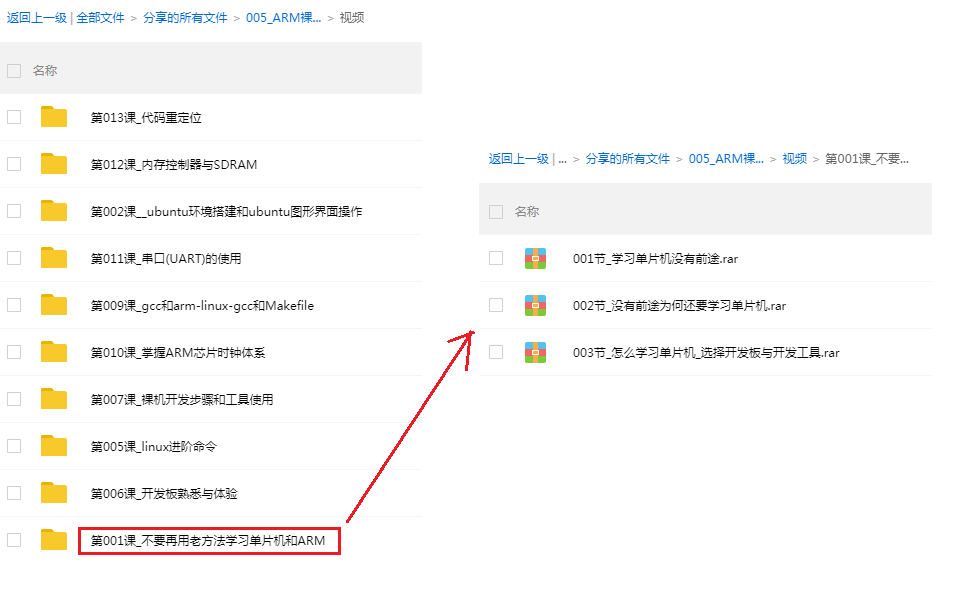The height and width of the screenshot is (596, 963).
Task: Open folder name 第007课_裸机开发步骤和工具使用
Action: point(182,399)
